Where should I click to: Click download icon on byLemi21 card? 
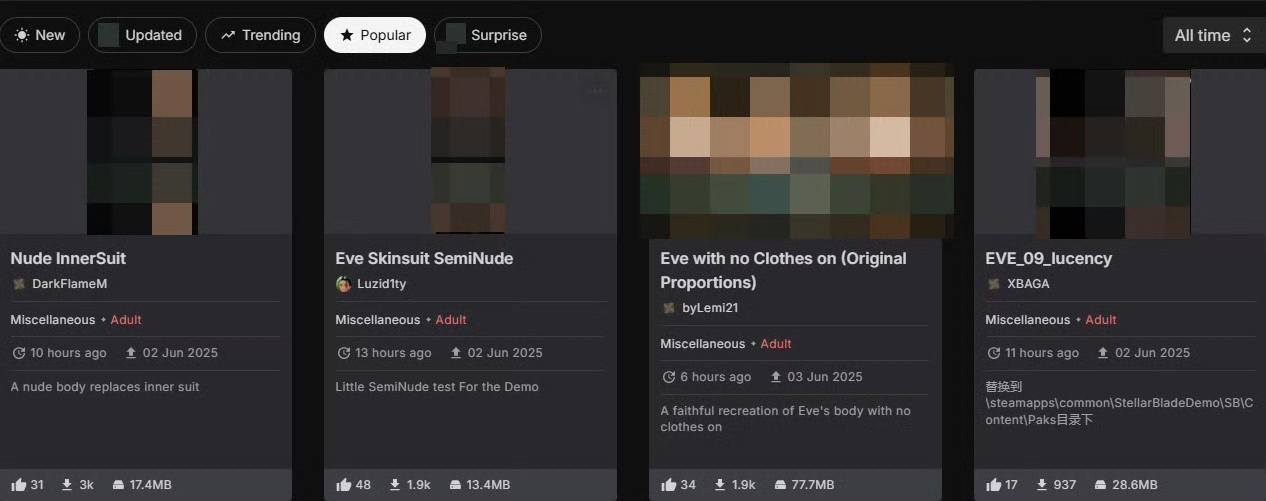click(720, 484)
